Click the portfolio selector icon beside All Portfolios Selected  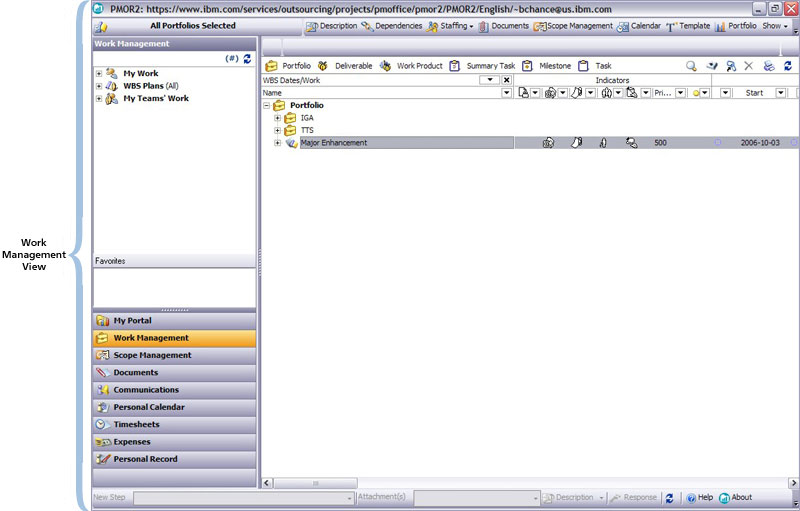click(101, 27)
